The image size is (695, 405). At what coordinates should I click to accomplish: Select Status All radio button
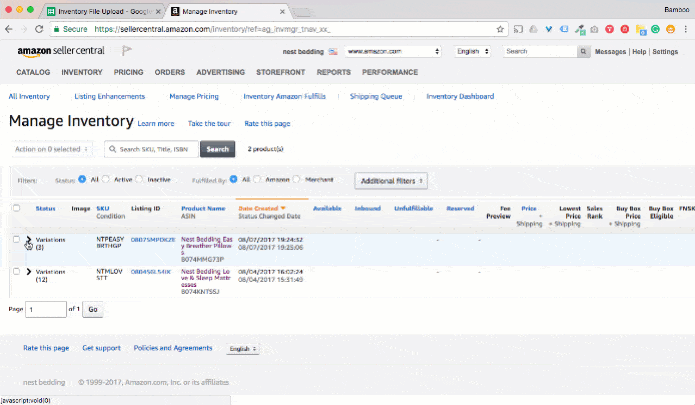pos(82,179)
